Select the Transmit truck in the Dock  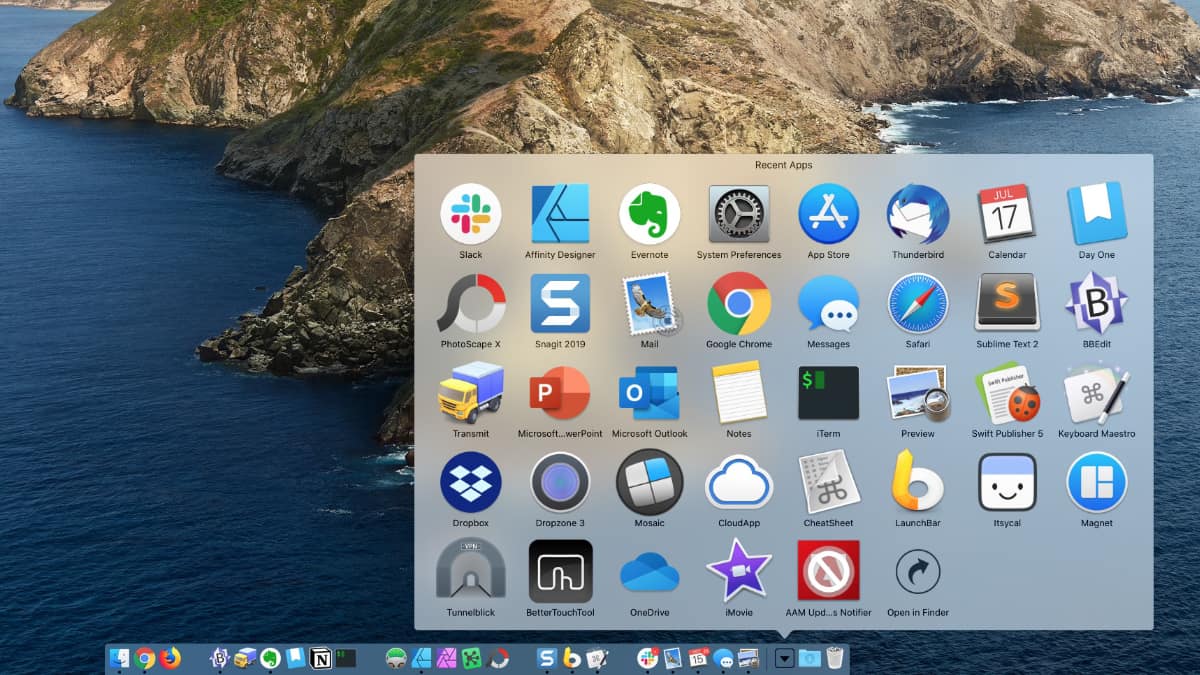pyautogui.click(x=245, y=657)
